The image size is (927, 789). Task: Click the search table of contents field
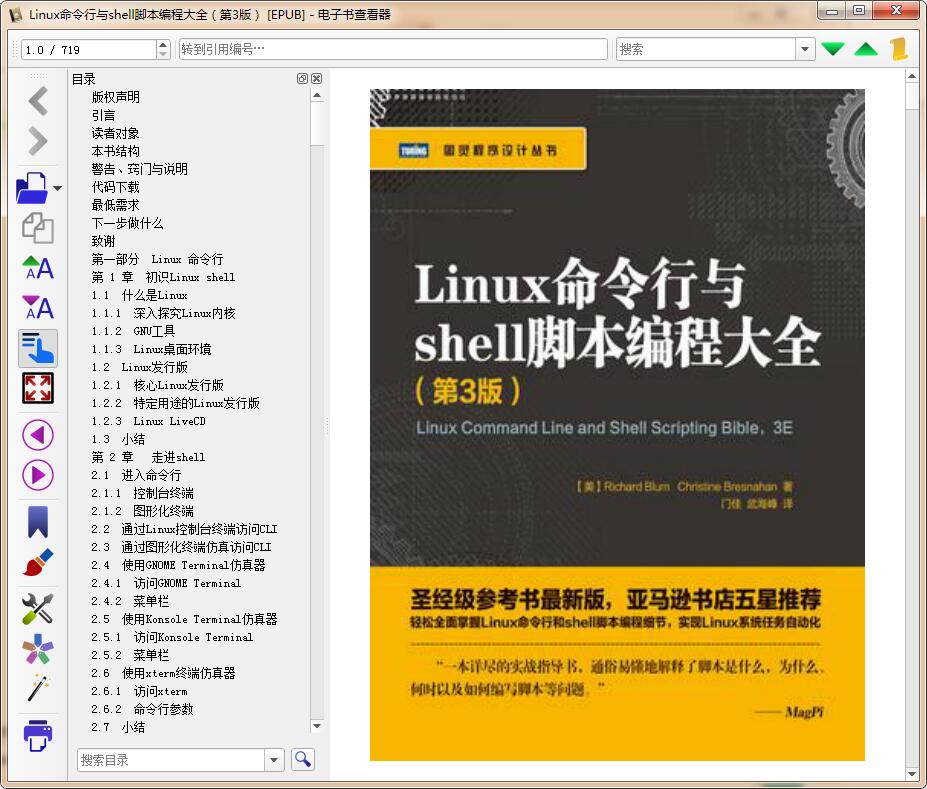pyautogui.click(x=171, y=759)
